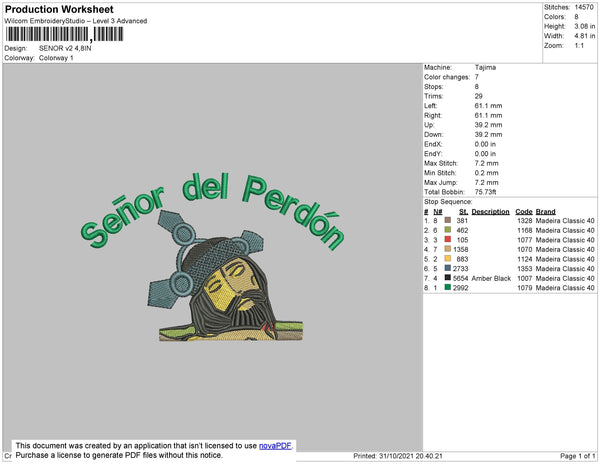Click code '1079' in stop 8
The height and width of the screenshot is (464, 600).
[x=525, y=288]
